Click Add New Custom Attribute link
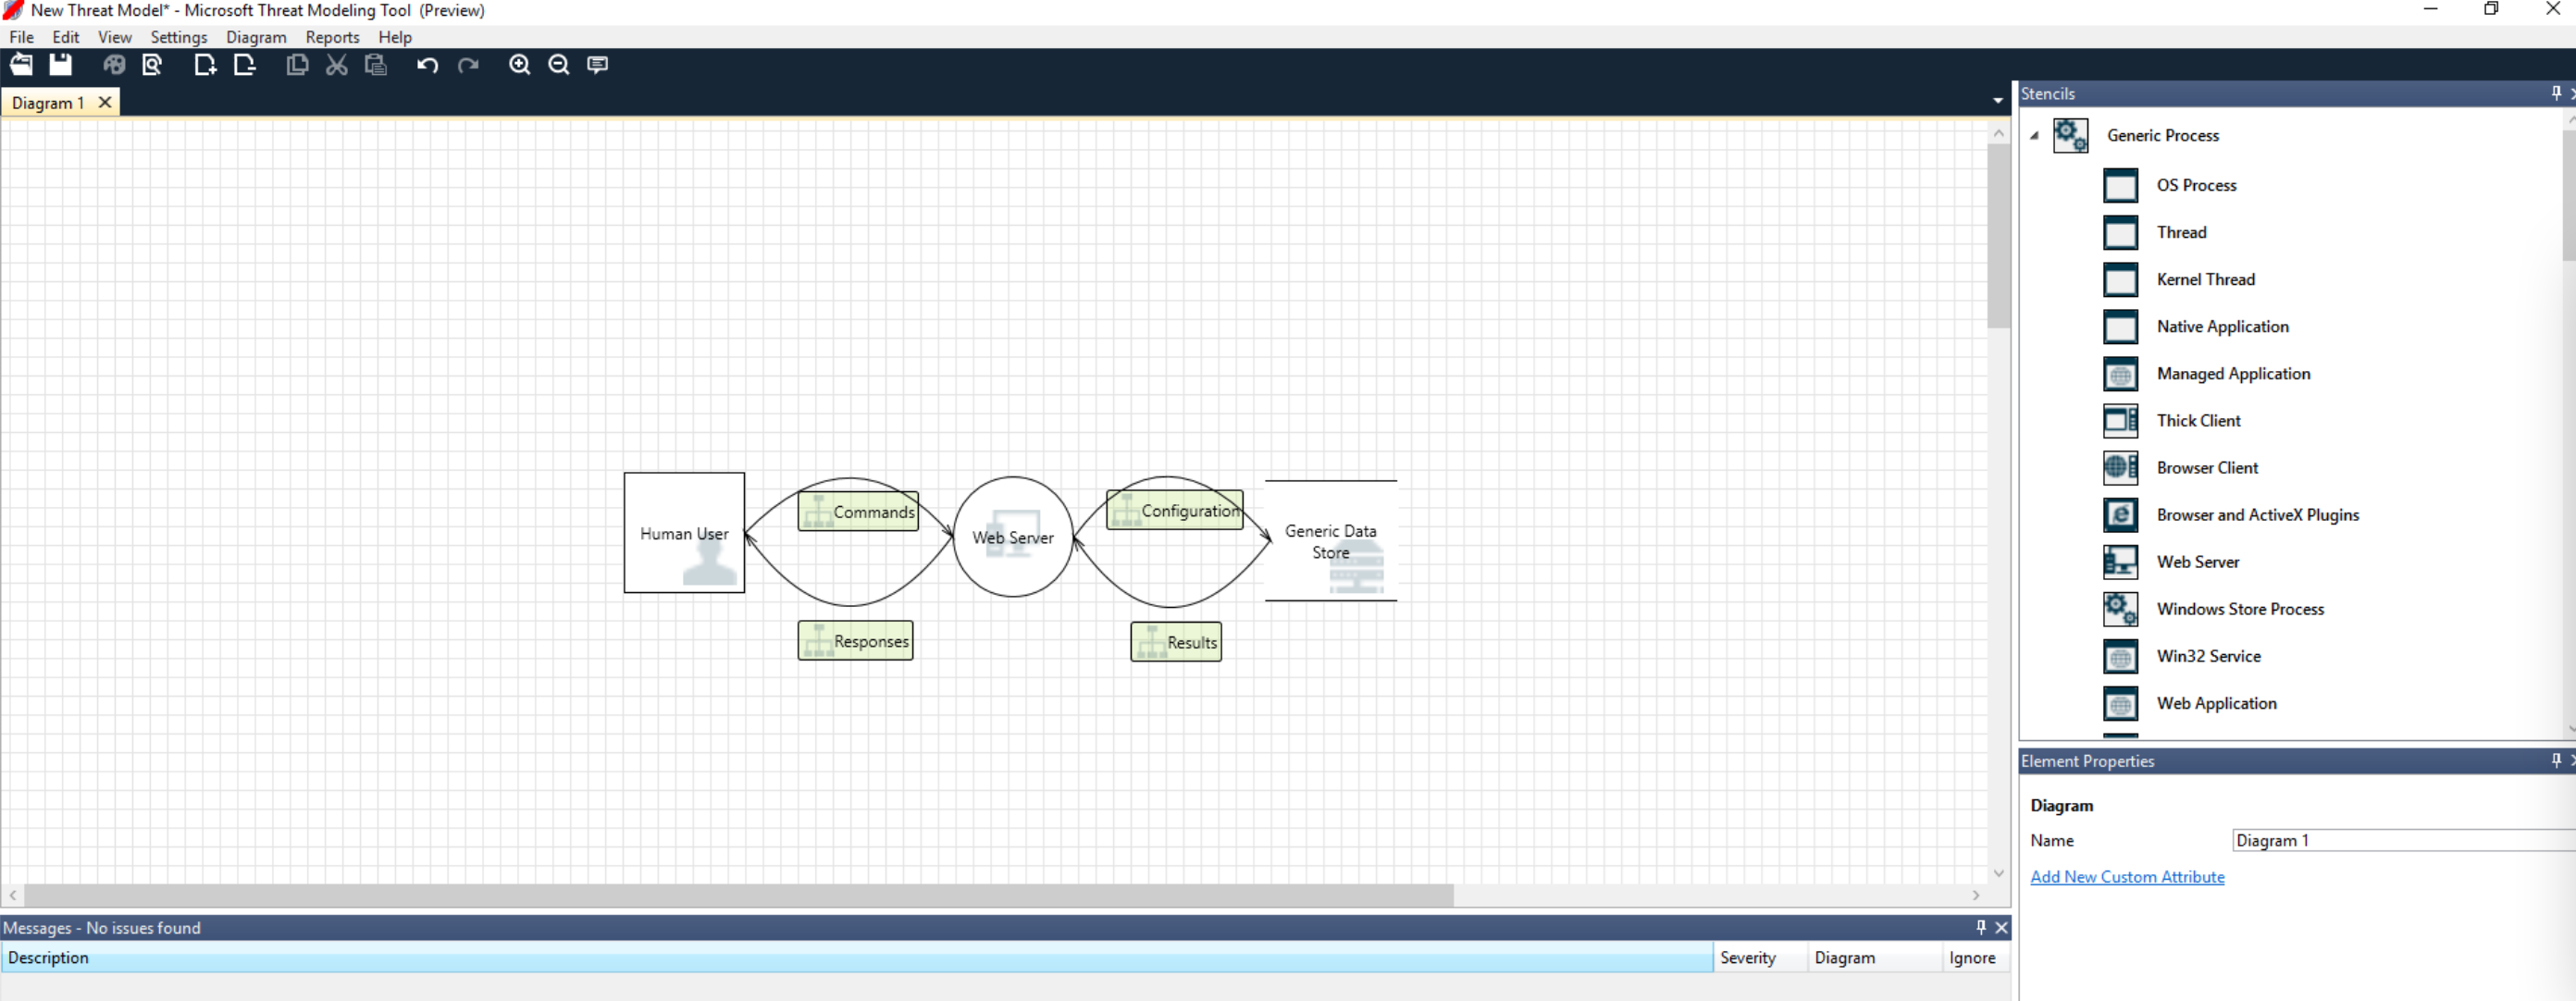Image resolution: width=2576 pixels, height=1001 pixels. [x=2127, y=877]
